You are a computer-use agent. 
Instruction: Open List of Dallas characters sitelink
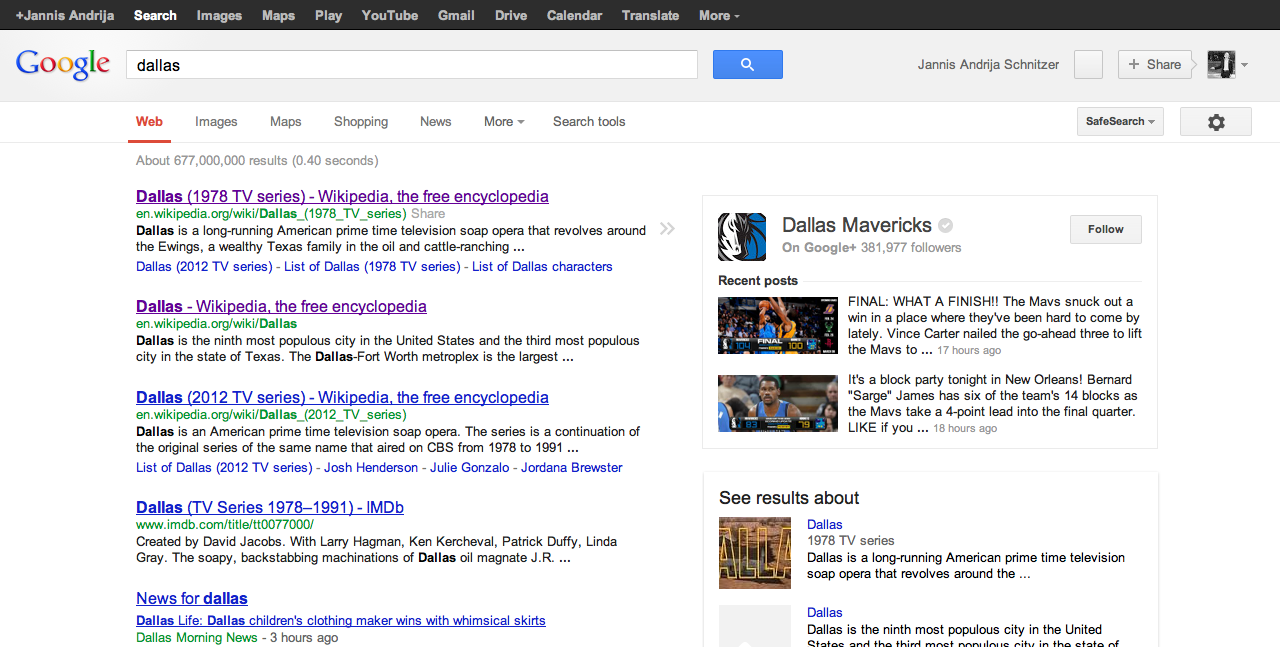click(x=542, y=266)
